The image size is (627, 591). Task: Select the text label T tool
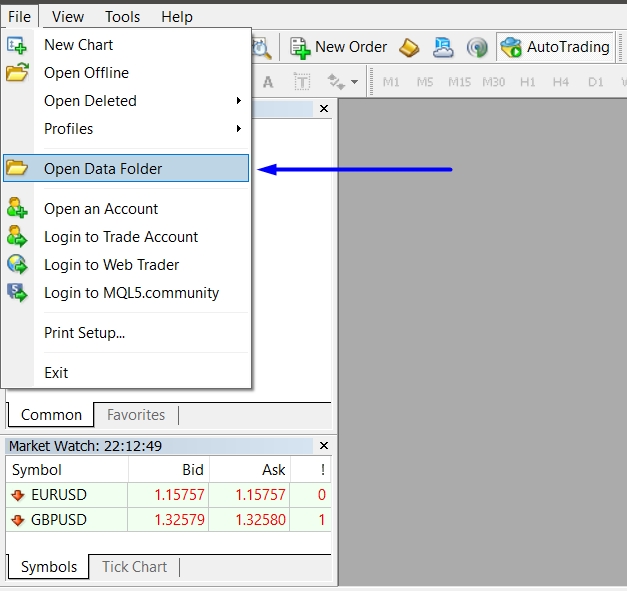click(x=302, y=82)
